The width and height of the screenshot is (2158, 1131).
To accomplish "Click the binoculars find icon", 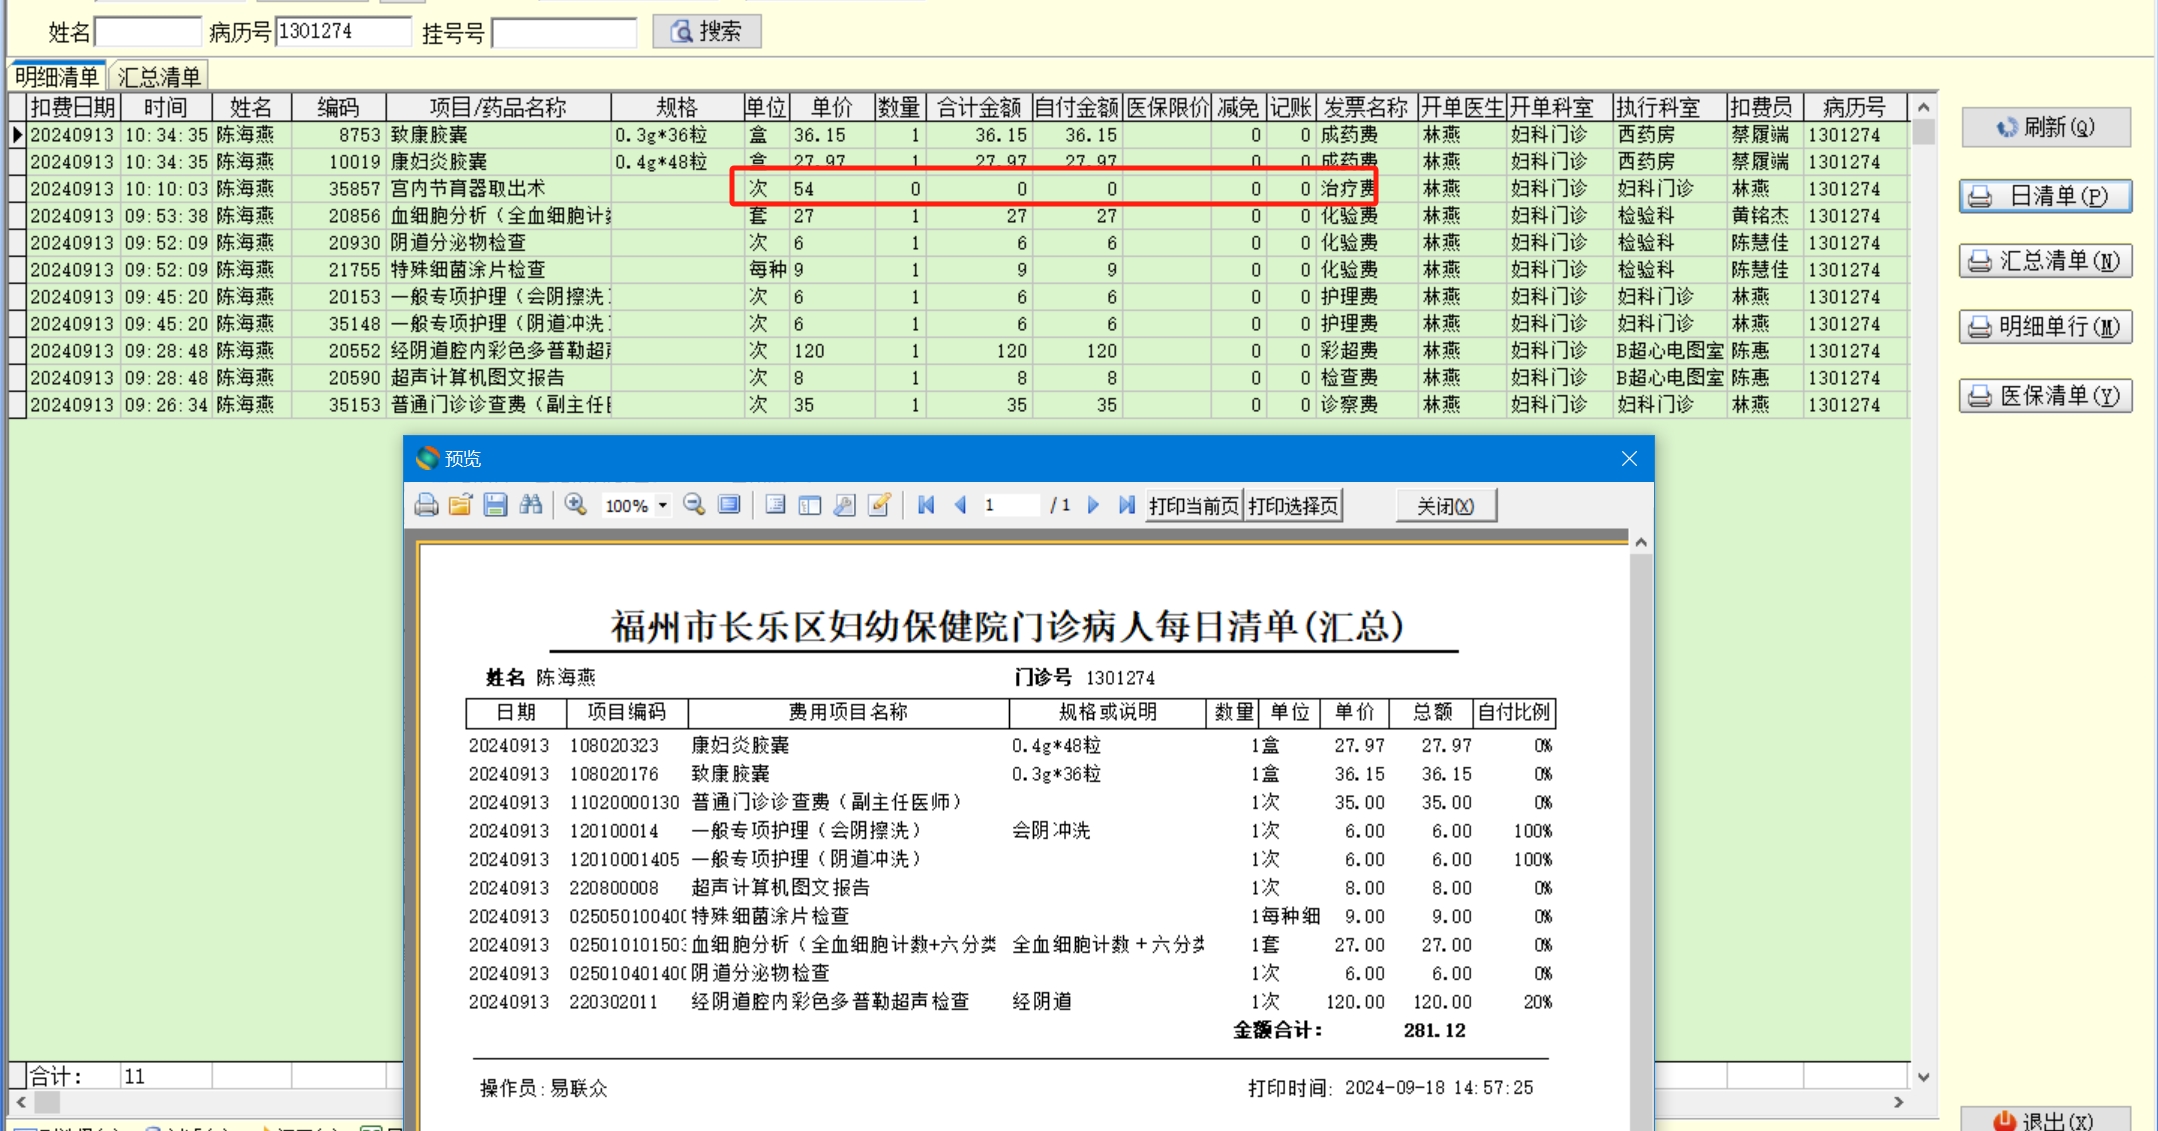I will [531, 505].
